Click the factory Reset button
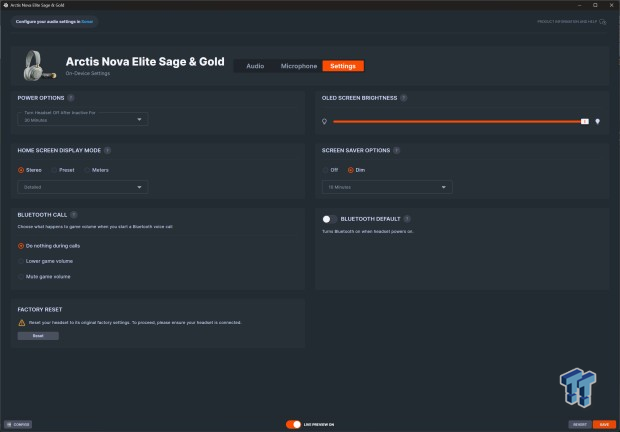 pyautogui.click(x=38, y=336)
